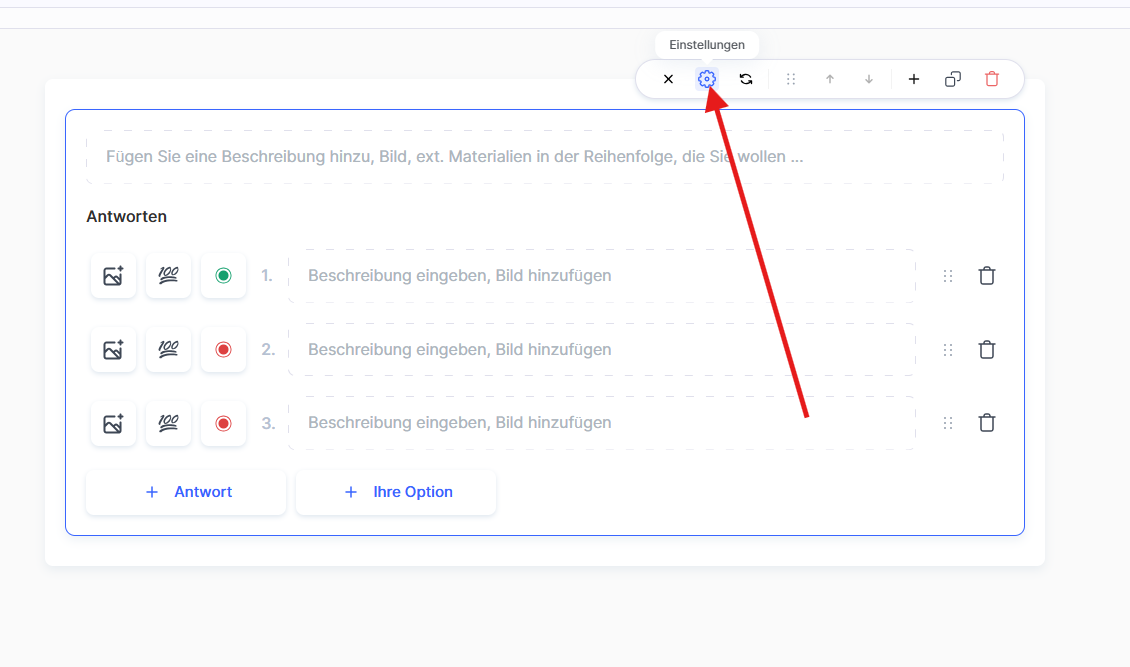The width and height of the screenshot is (1130, 667).
Task: Delete the question with the red trash icon
Action: tap(992, 79)
